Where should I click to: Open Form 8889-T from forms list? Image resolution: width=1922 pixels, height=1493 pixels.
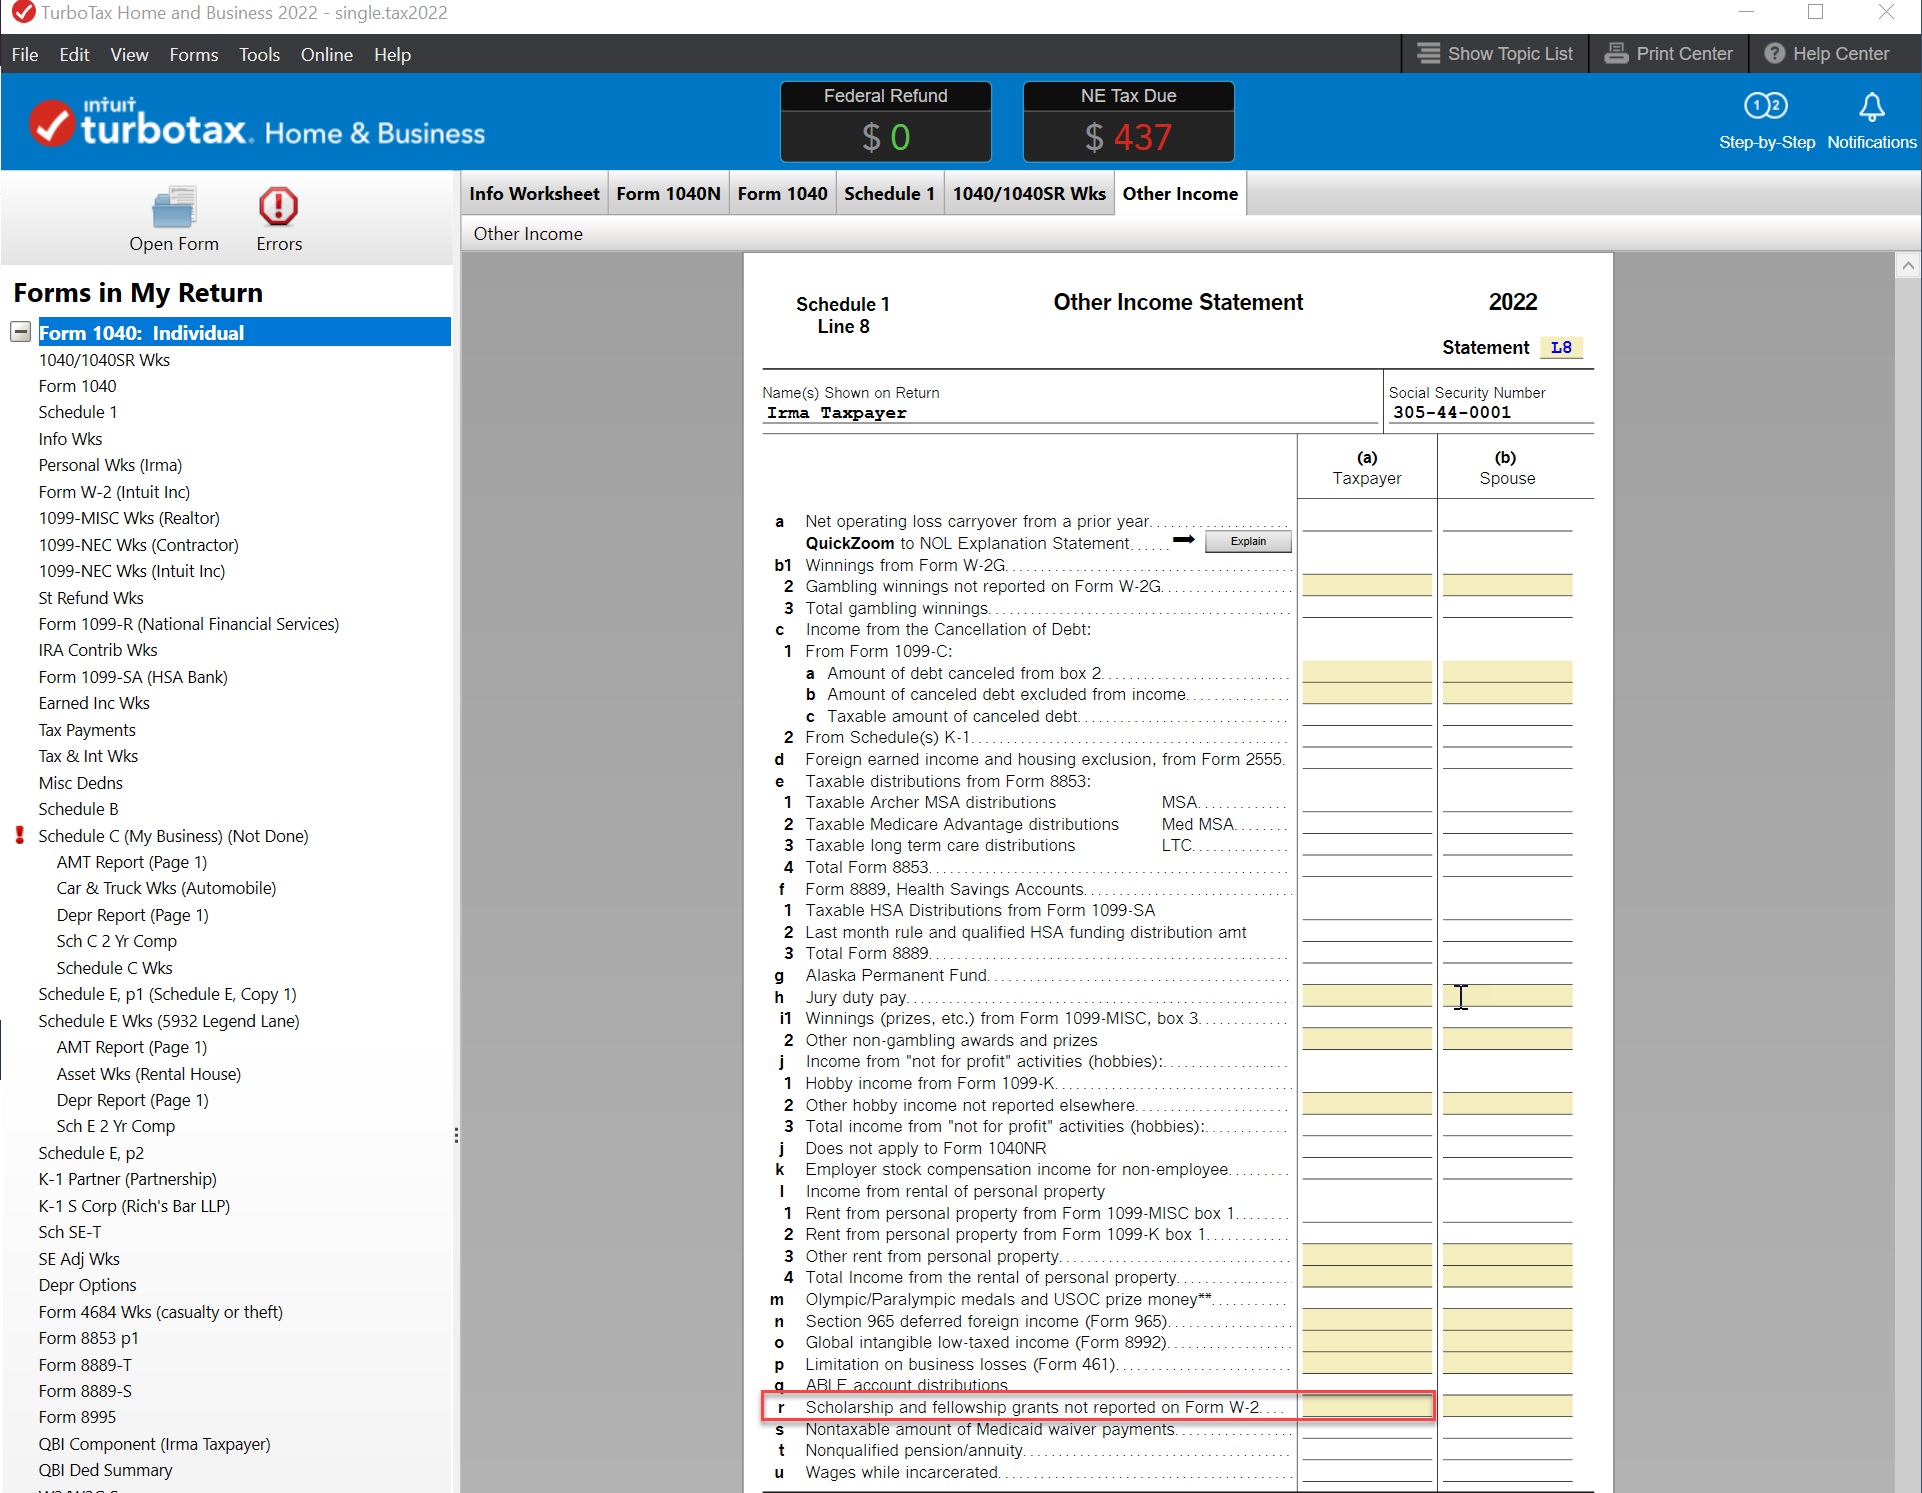[x=85, y=1365]
